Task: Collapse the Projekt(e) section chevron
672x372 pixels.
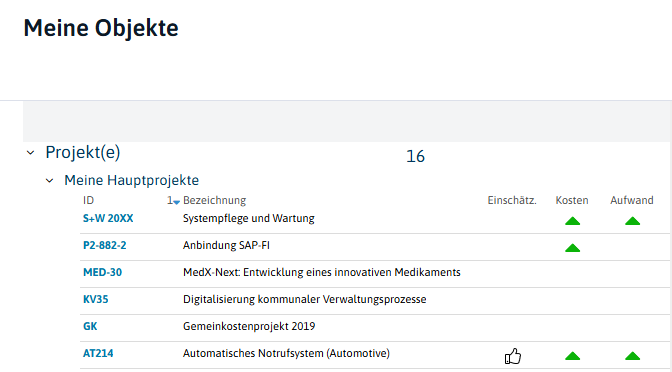Action: (30, 153)
